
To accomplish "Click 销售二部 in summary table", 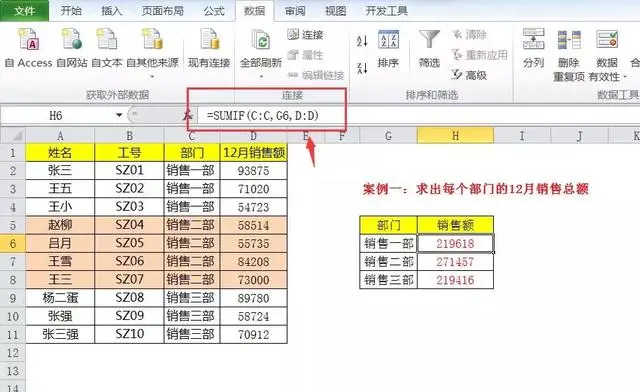I will point(389,262).
